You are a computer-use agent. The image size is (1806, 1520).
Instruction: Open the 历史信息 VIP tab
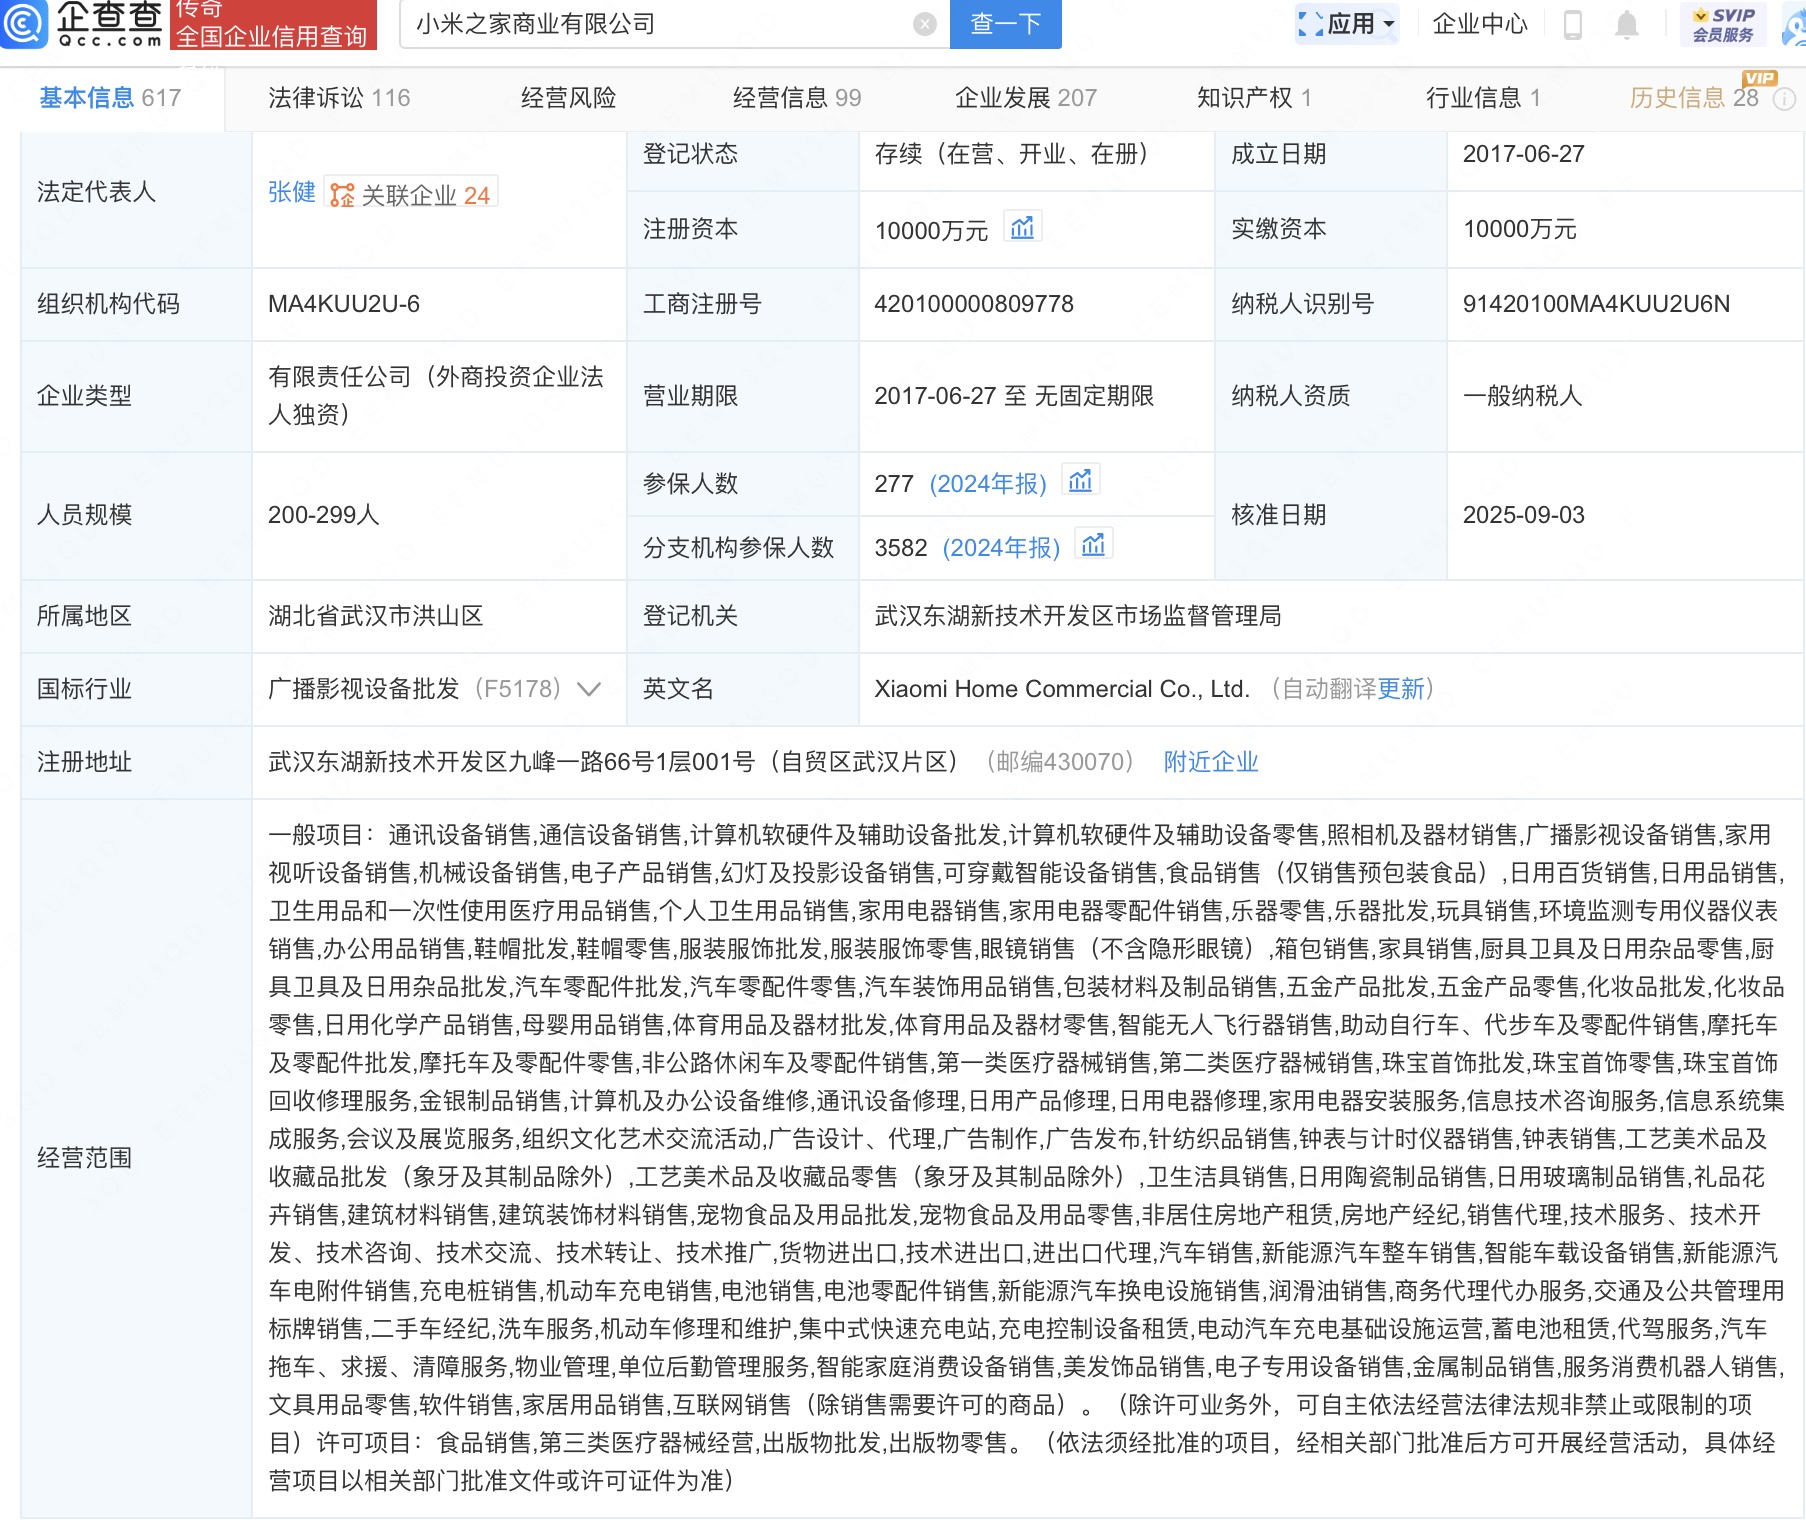point(1694,98)
